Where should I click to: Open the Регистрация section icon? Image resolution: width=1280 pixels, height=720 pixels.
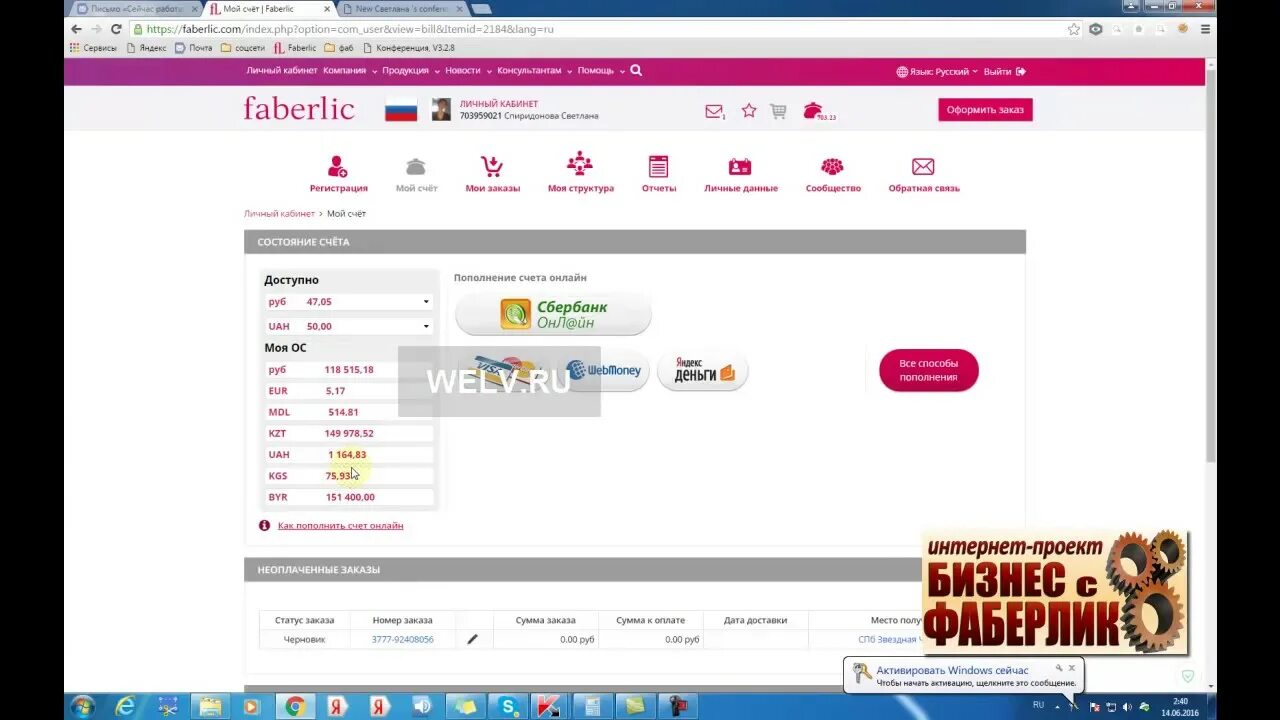click(x=338, y=166)
